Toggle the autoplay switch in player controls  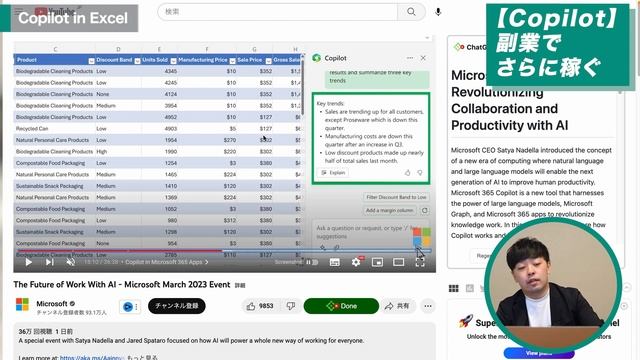[312, 262]
